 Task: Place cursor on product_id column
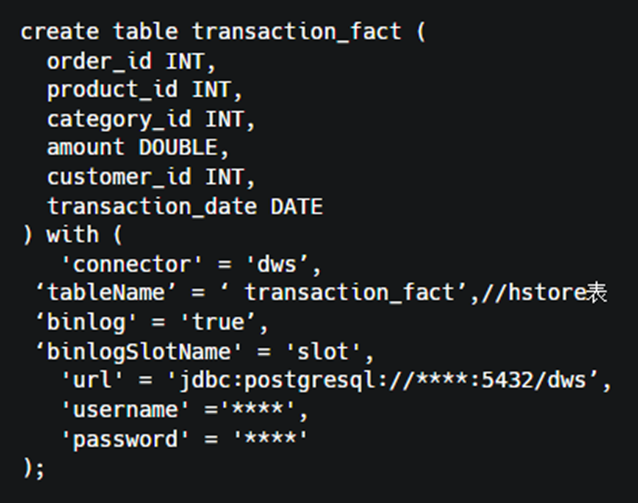coord(112,91)
